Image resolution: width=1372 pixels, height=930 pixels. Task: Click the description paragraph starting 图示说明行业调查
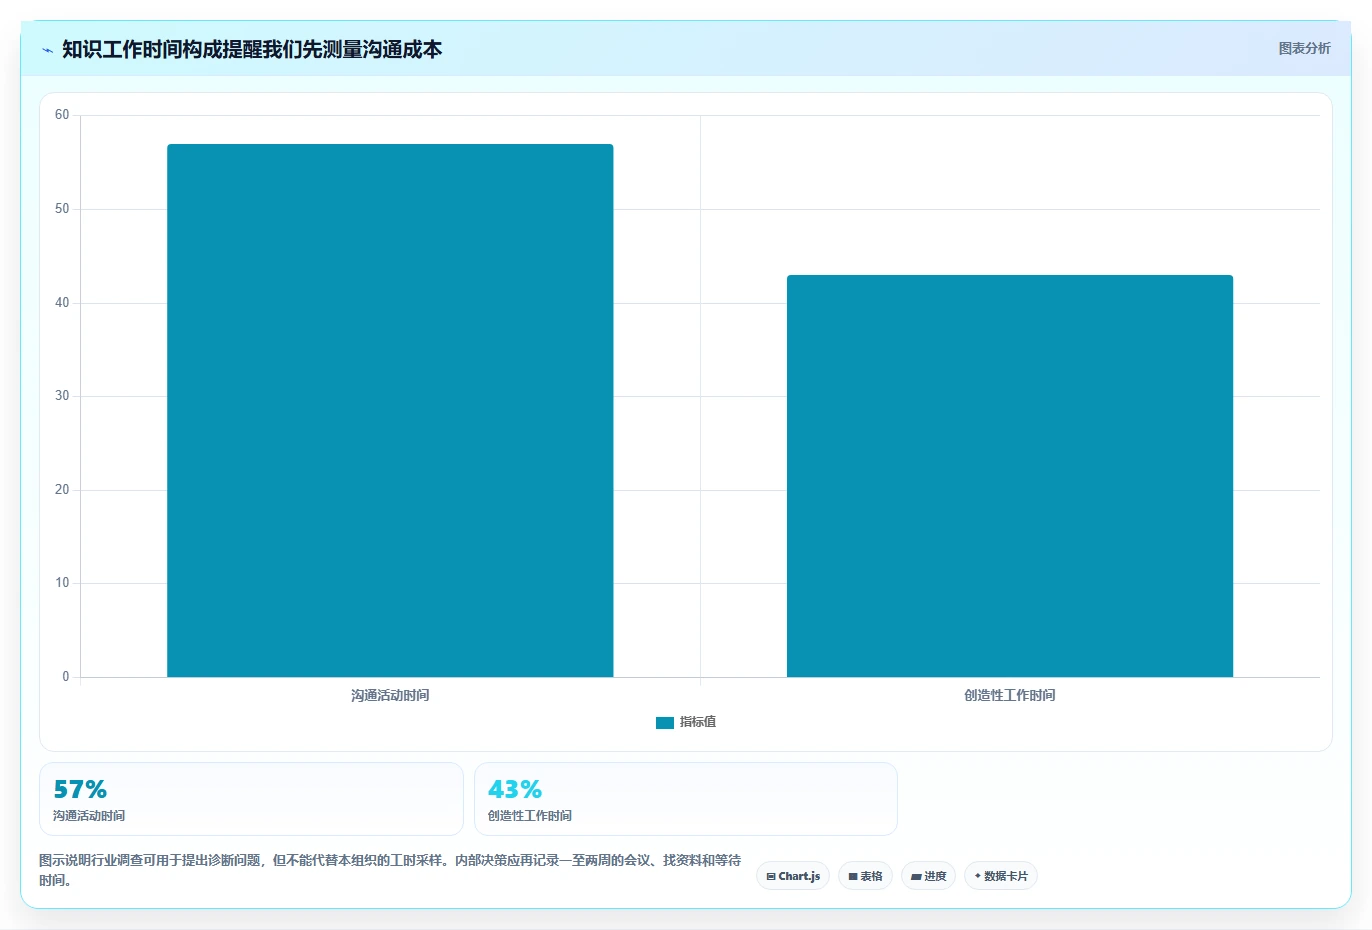click(390, 870)
